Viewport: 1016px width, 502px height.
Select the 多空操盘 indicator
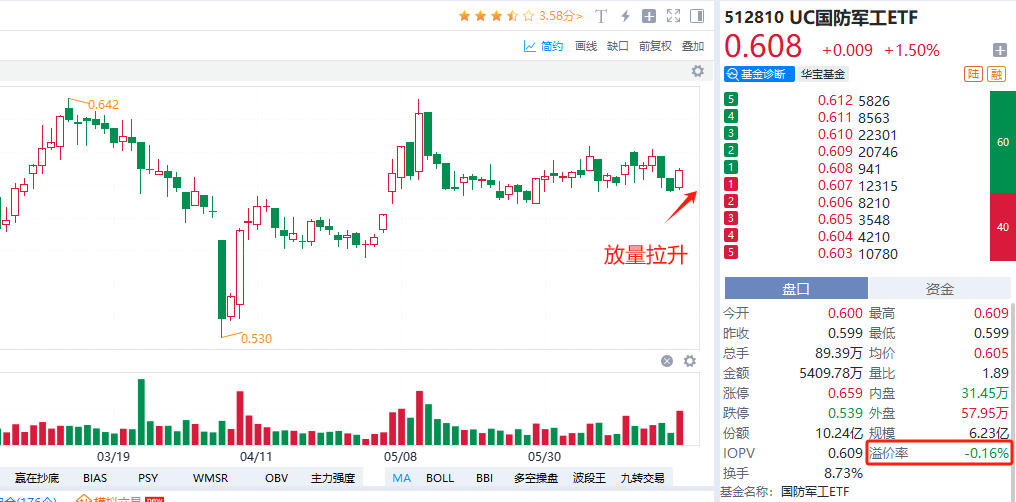tap(536, 479)
